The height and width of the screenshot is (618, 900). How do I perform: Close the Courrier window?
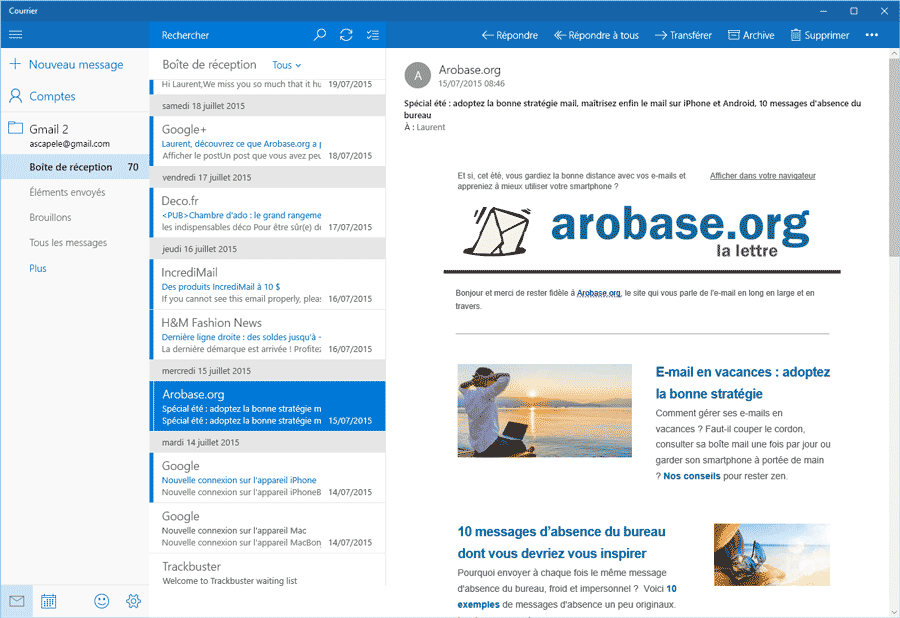coord(885,11)
